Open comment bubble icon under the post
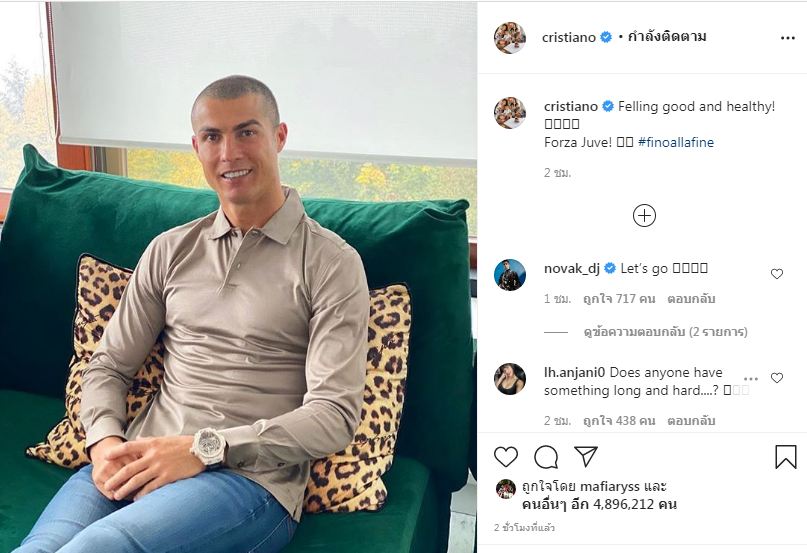The width and height of the screenshot is (807, 553). (x=546, y=457)
